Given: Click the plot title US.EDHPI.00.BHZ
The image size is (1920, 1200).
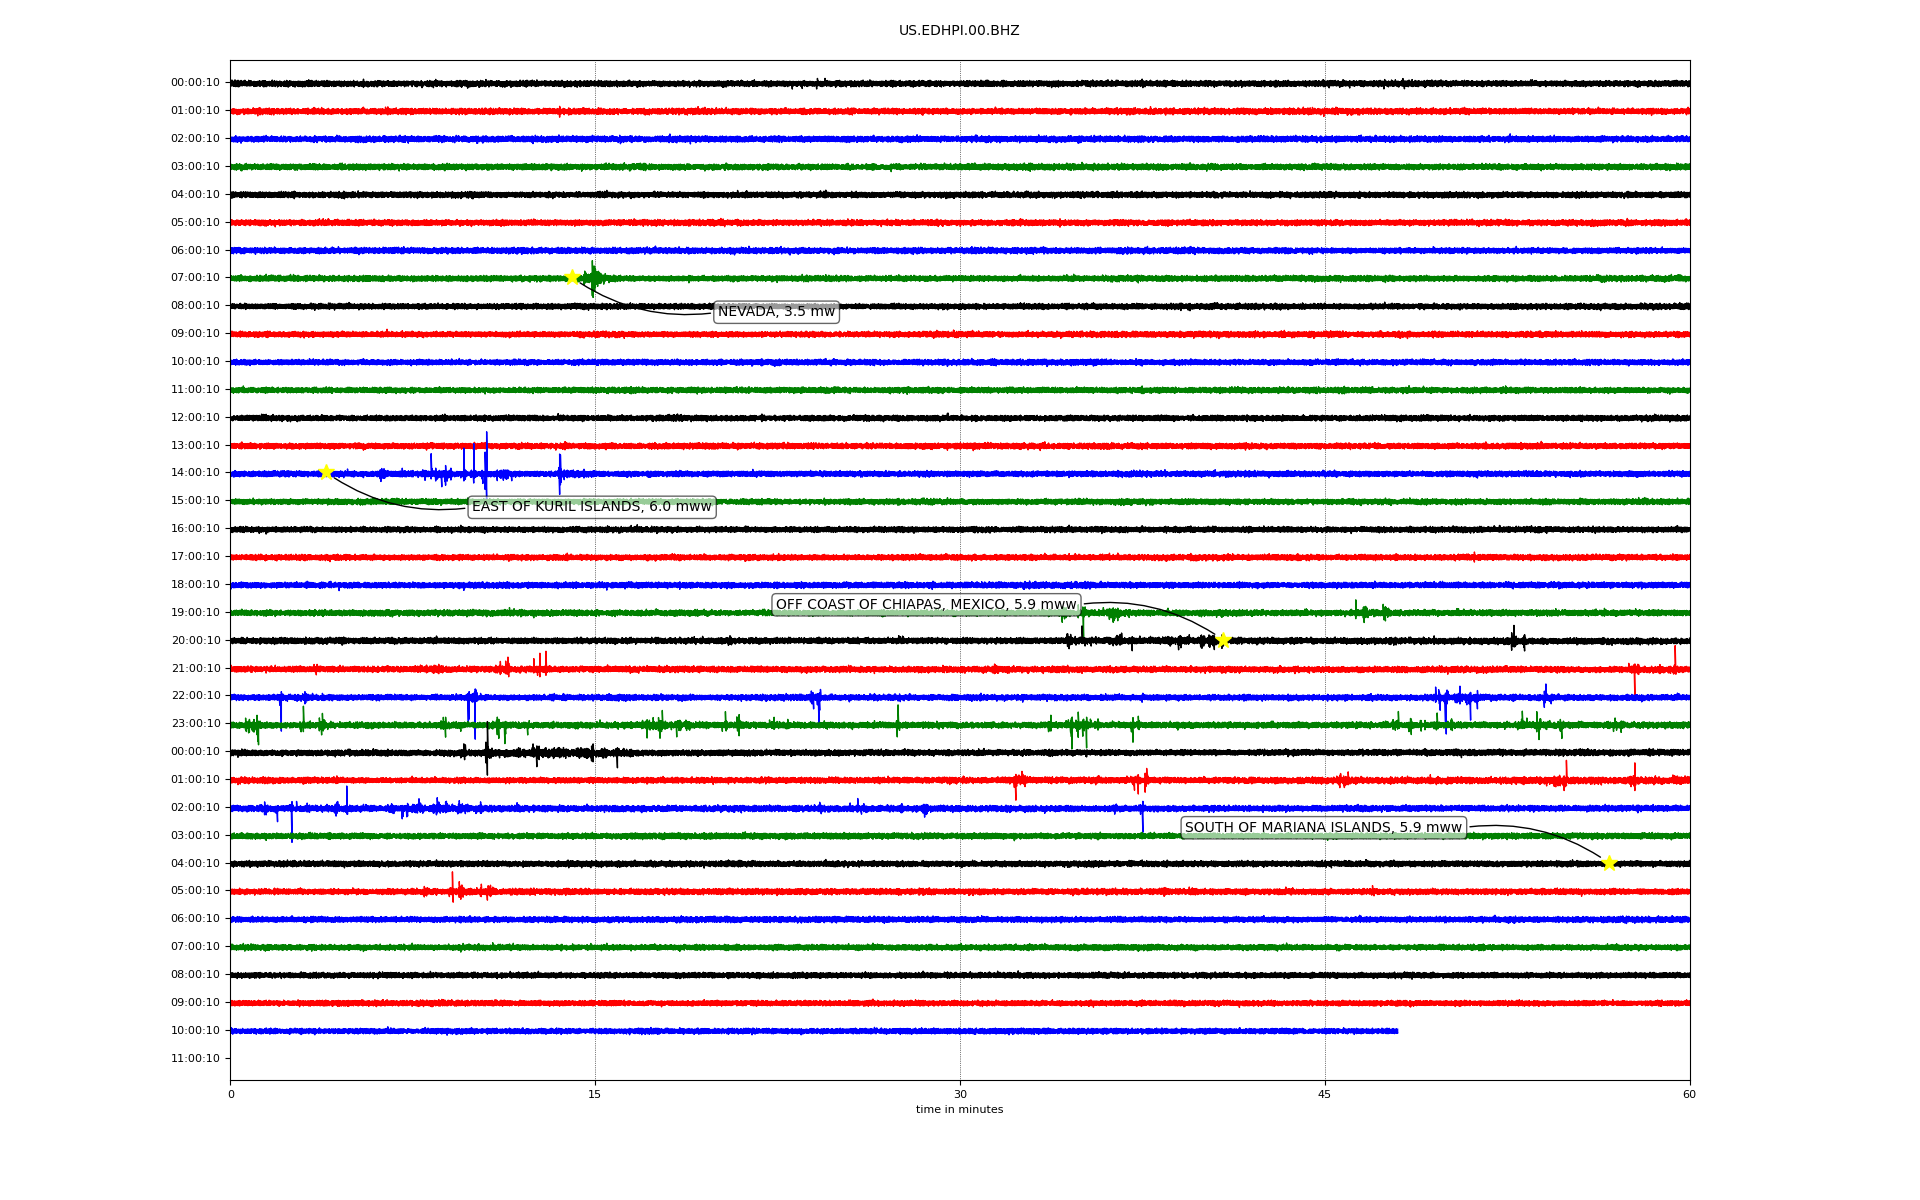Looking at the screenshot, I should tap(959, 31).
